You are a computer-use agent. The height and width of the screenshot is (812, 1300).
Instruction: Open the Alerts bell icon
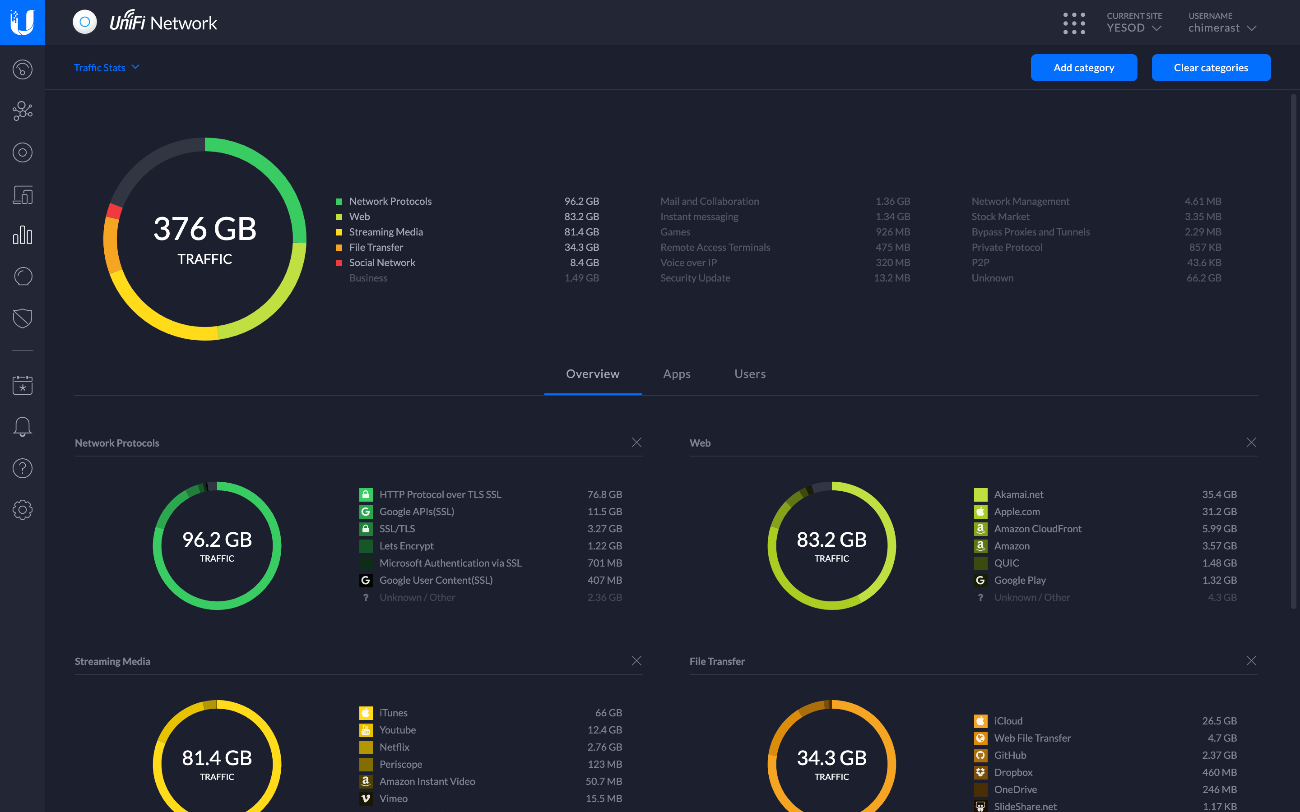pyautogui.click(x=22, y=427)
